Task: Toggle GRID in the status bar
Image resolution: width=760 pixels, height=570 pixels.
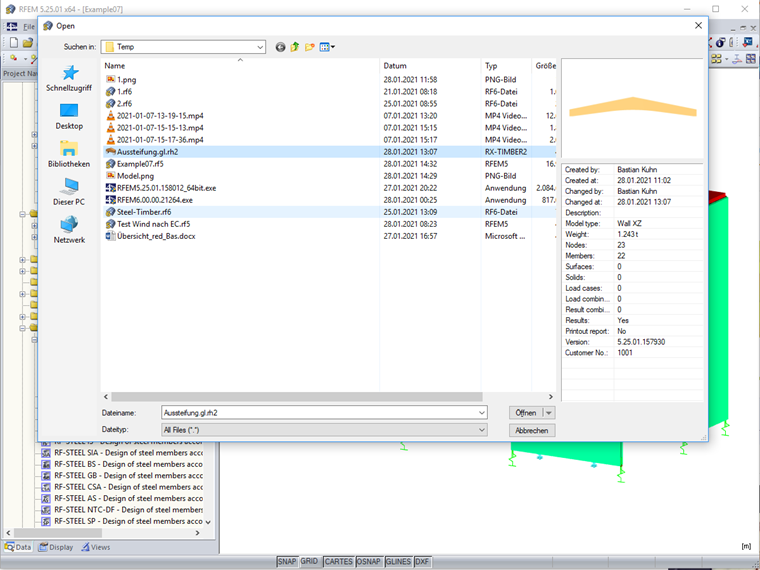Action: 309,561
